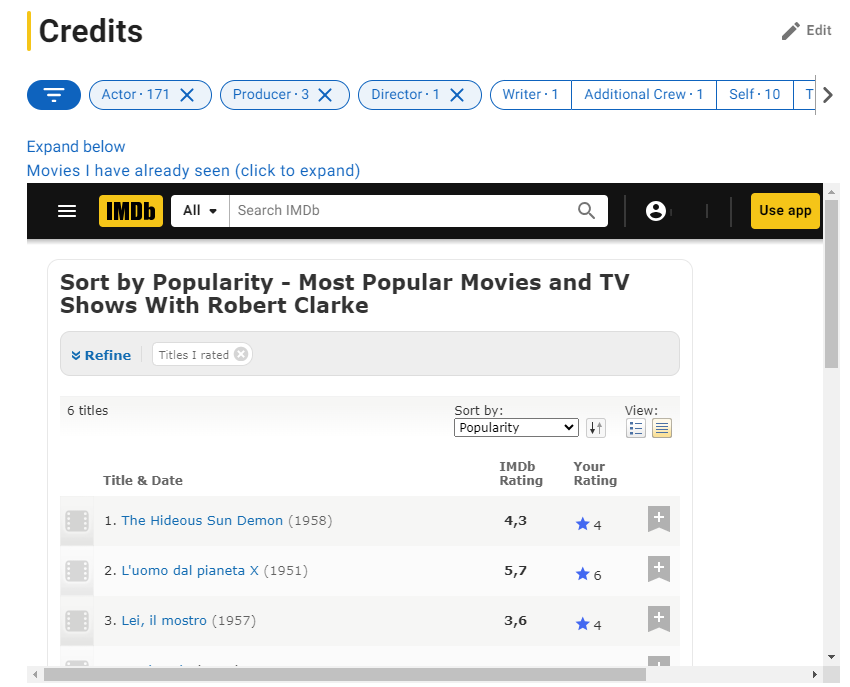Open Lei, il mostro title
The image size is (850, 687).
[164, 620]
